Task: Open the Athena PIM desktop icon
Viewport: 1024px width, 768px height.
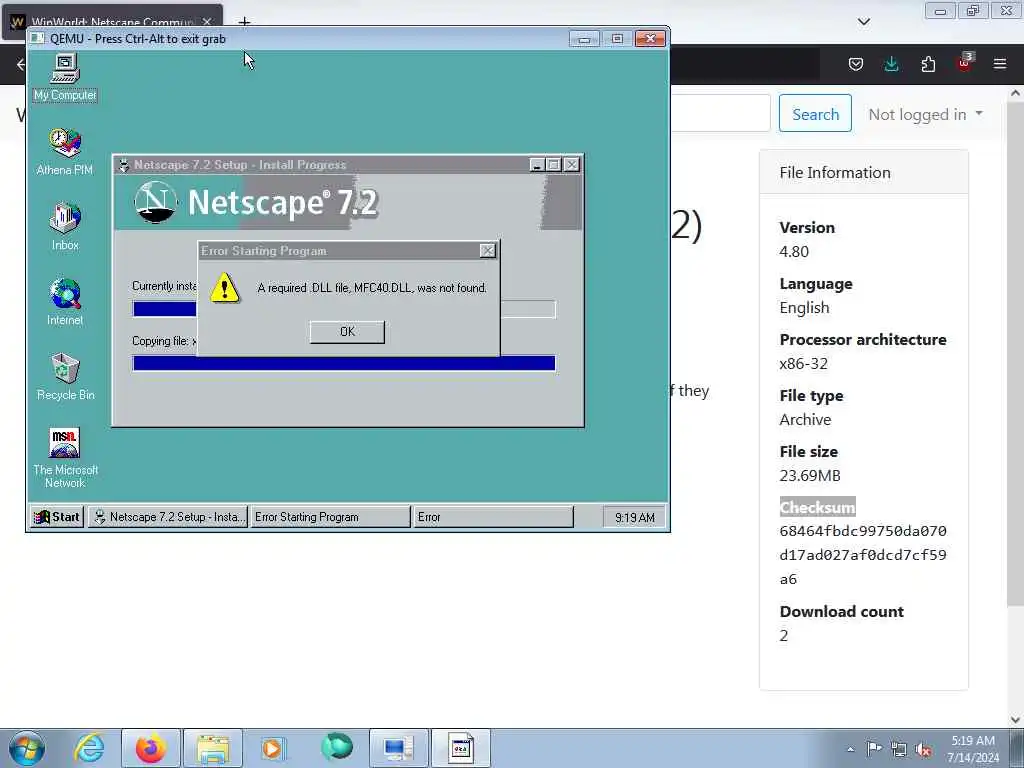Action: coord(65,152)
